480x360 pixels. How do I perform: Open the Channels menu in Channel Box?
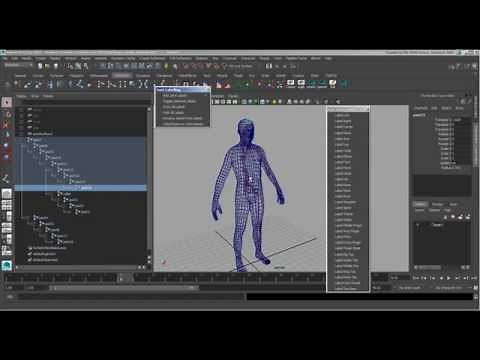click(x=420, y=108)
